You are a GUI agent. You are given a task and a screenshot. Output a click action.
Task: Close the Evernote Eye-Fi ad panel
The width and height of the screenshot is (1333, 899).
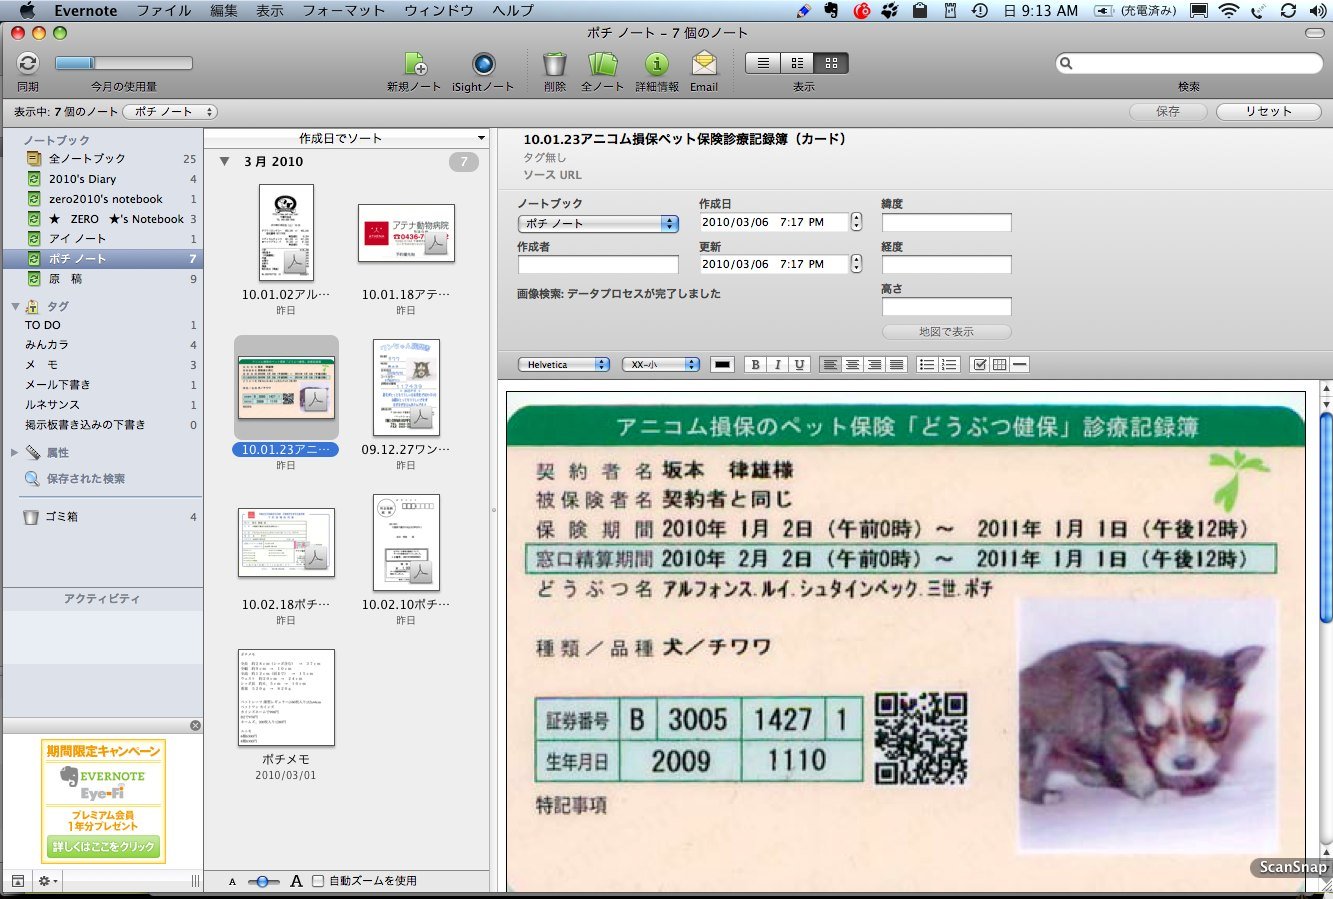click(x=195, y=725)
